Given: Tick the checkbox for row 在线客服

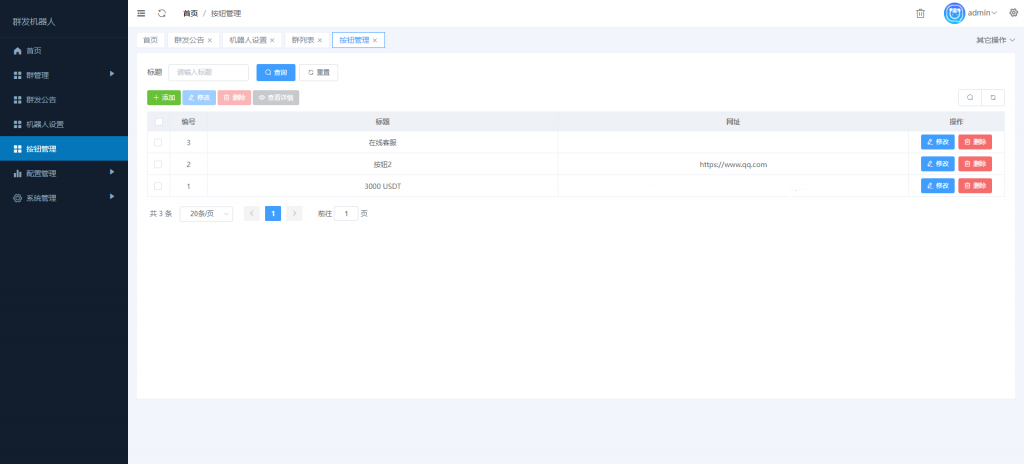Looking at the screenshot, I should pos(158,142).
